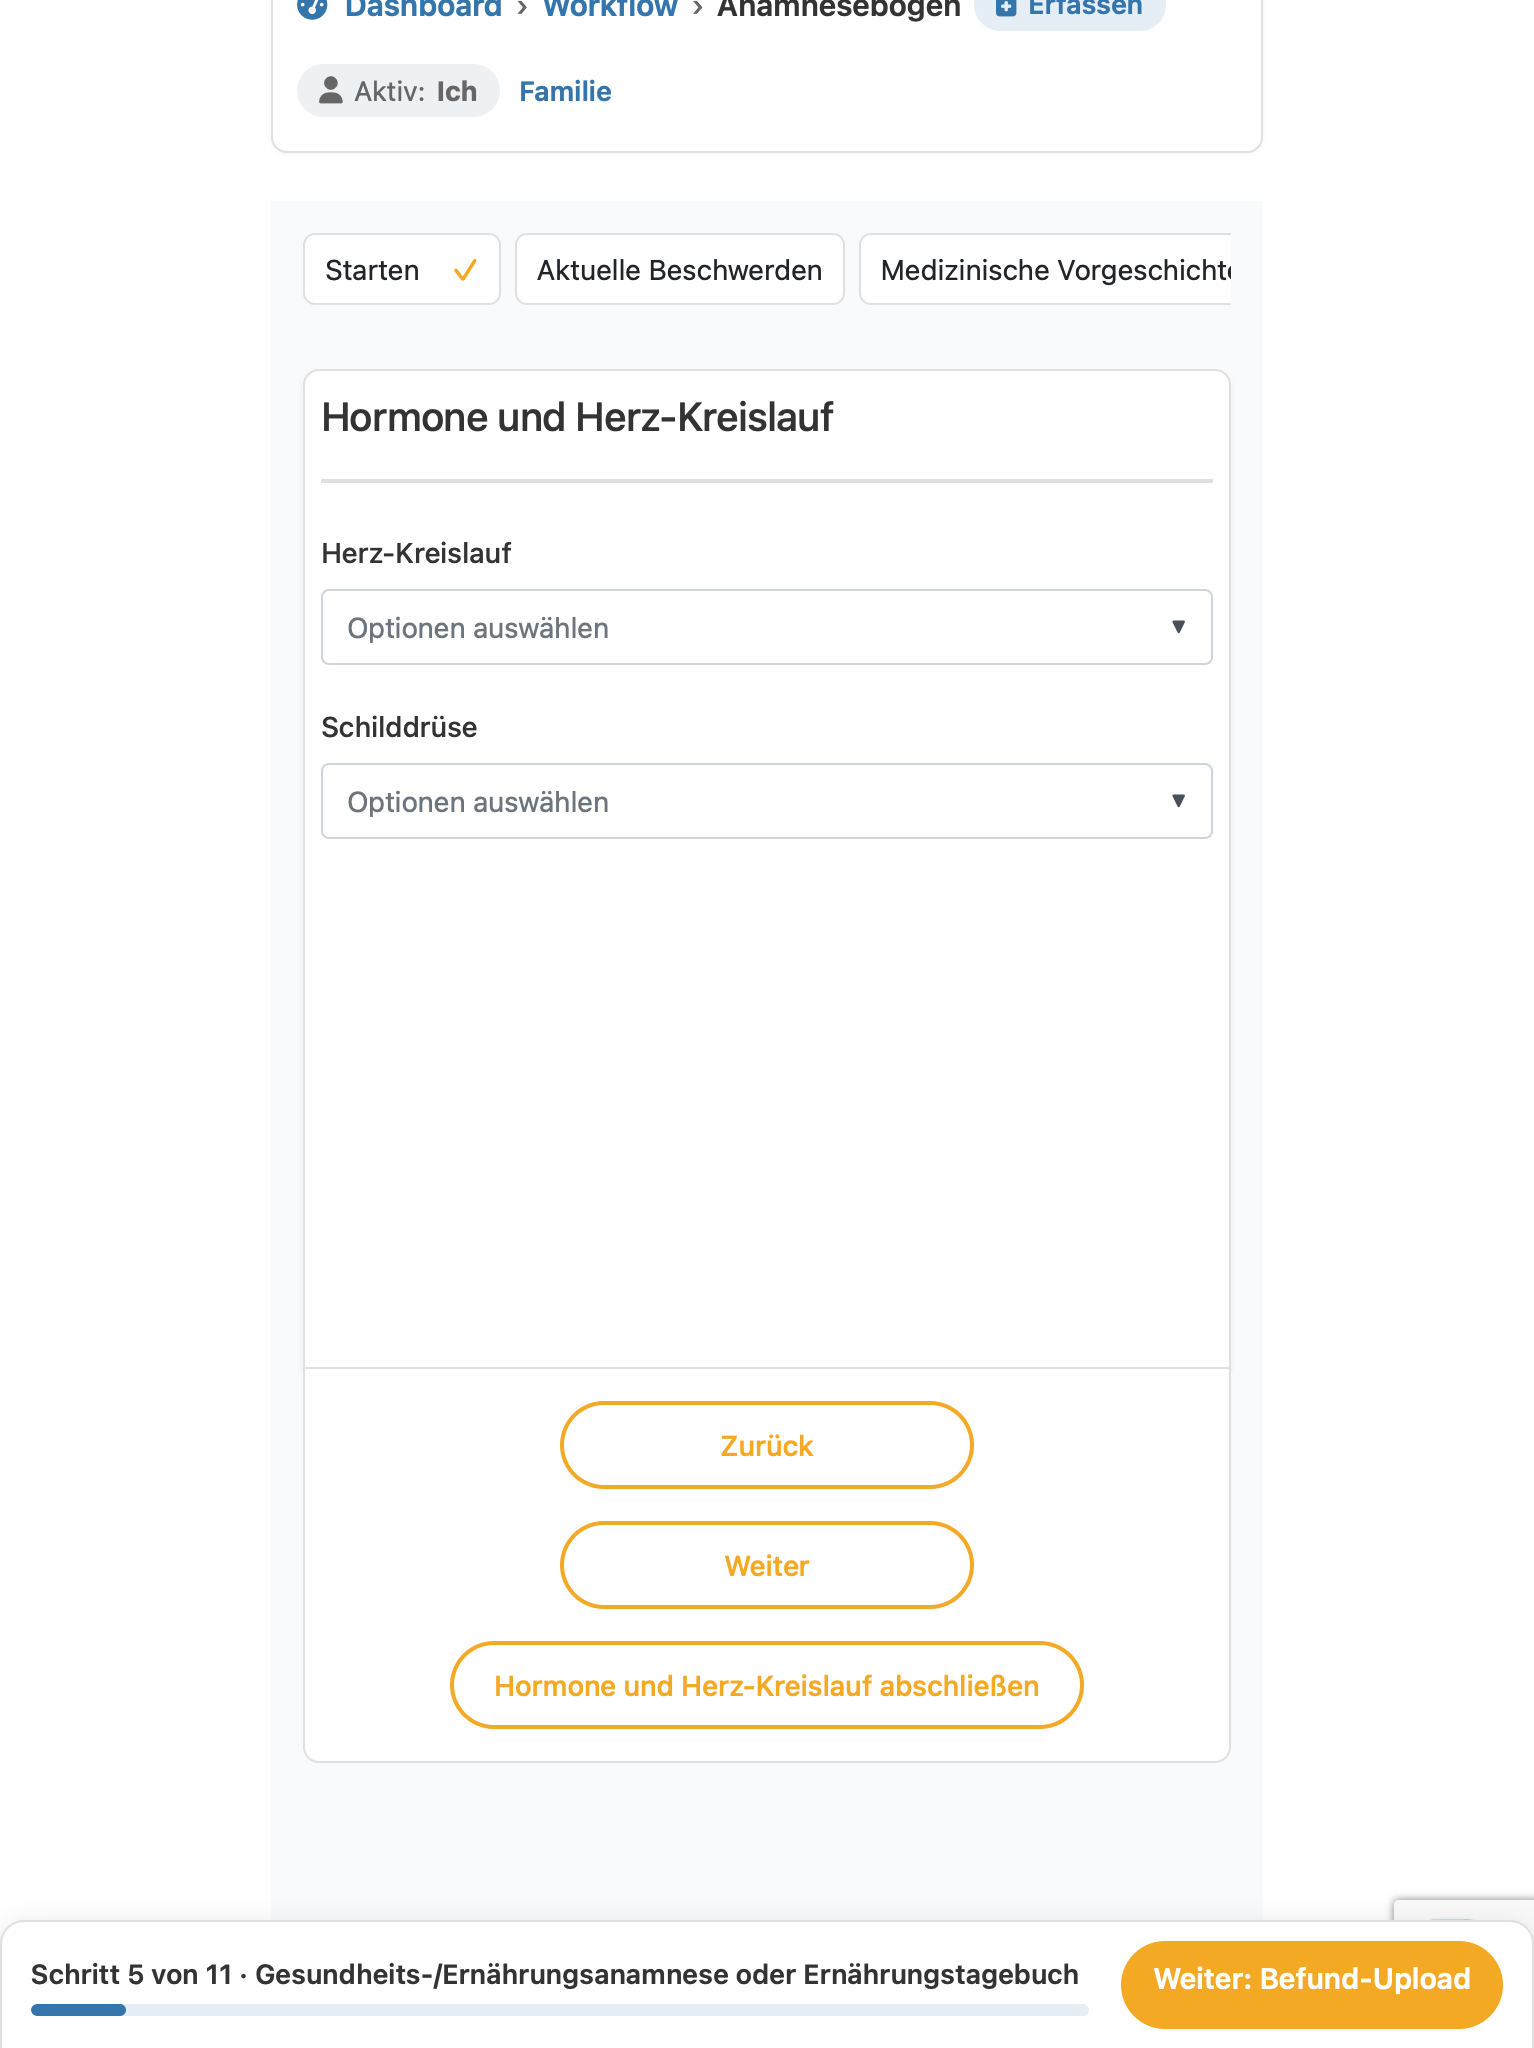Click Hormone und Herz-Kreislauf abschließen button

tap(767, 1685)
